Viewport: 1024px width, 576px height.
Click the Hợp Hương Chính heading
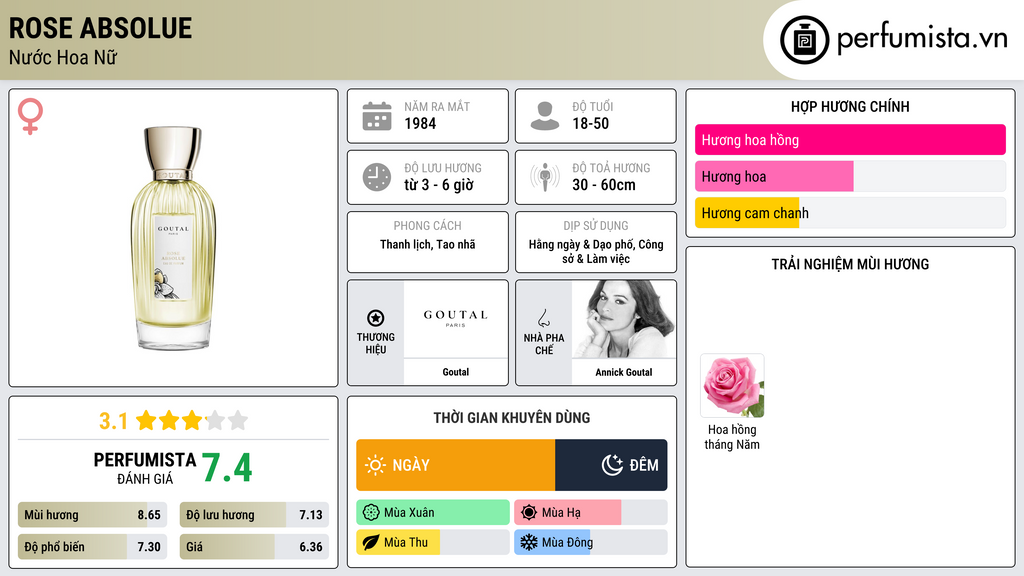coord(850,106)
